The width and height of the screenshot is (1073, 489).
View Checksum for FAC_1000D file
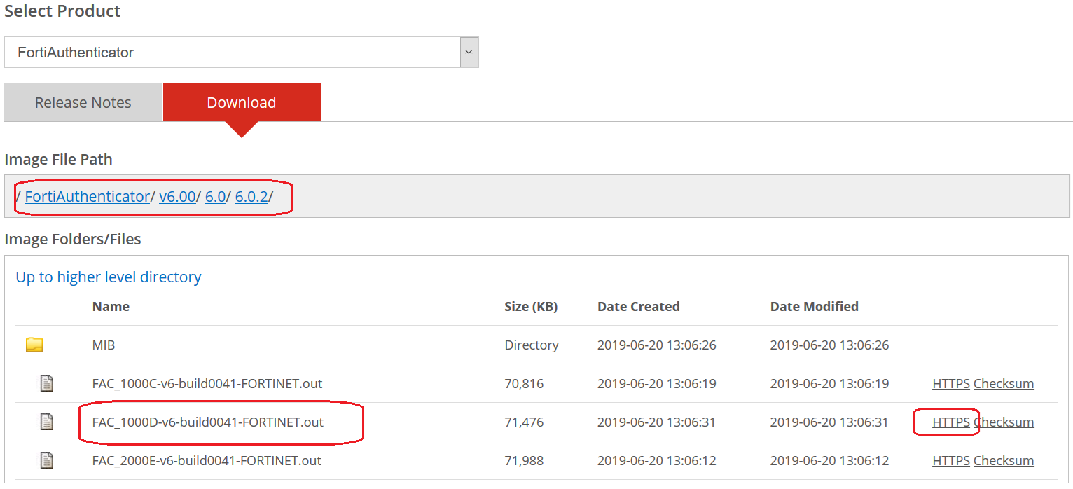coord(1003,422)
